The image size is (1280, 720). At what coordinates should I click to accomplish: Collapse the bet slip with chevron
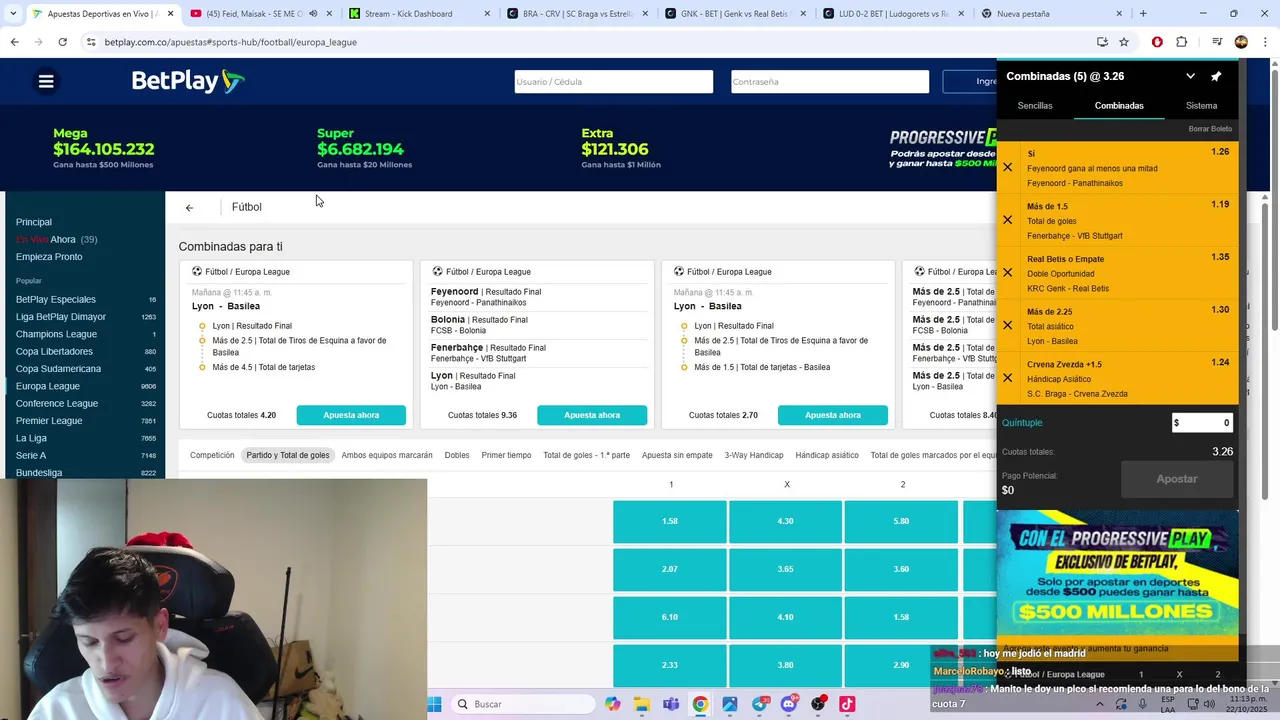[x=1190, y=76]
